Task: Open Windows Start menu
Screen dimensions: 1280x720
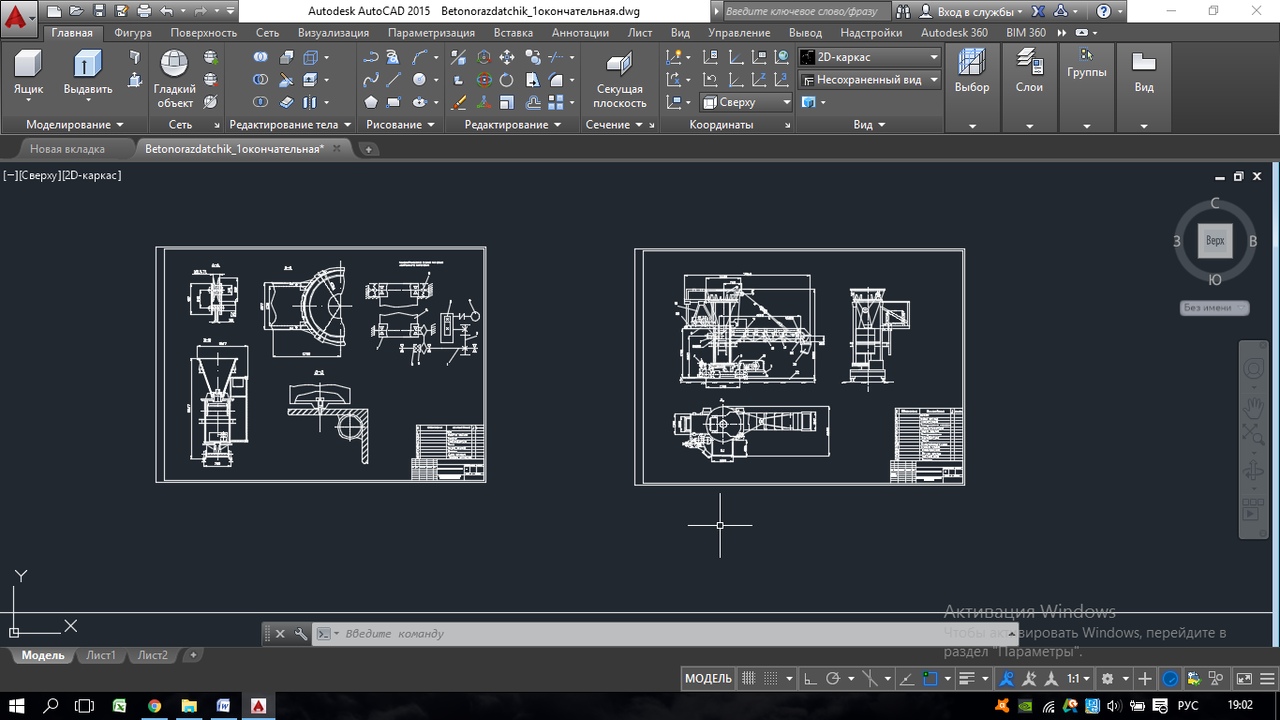Action: [x=18, y=705]
